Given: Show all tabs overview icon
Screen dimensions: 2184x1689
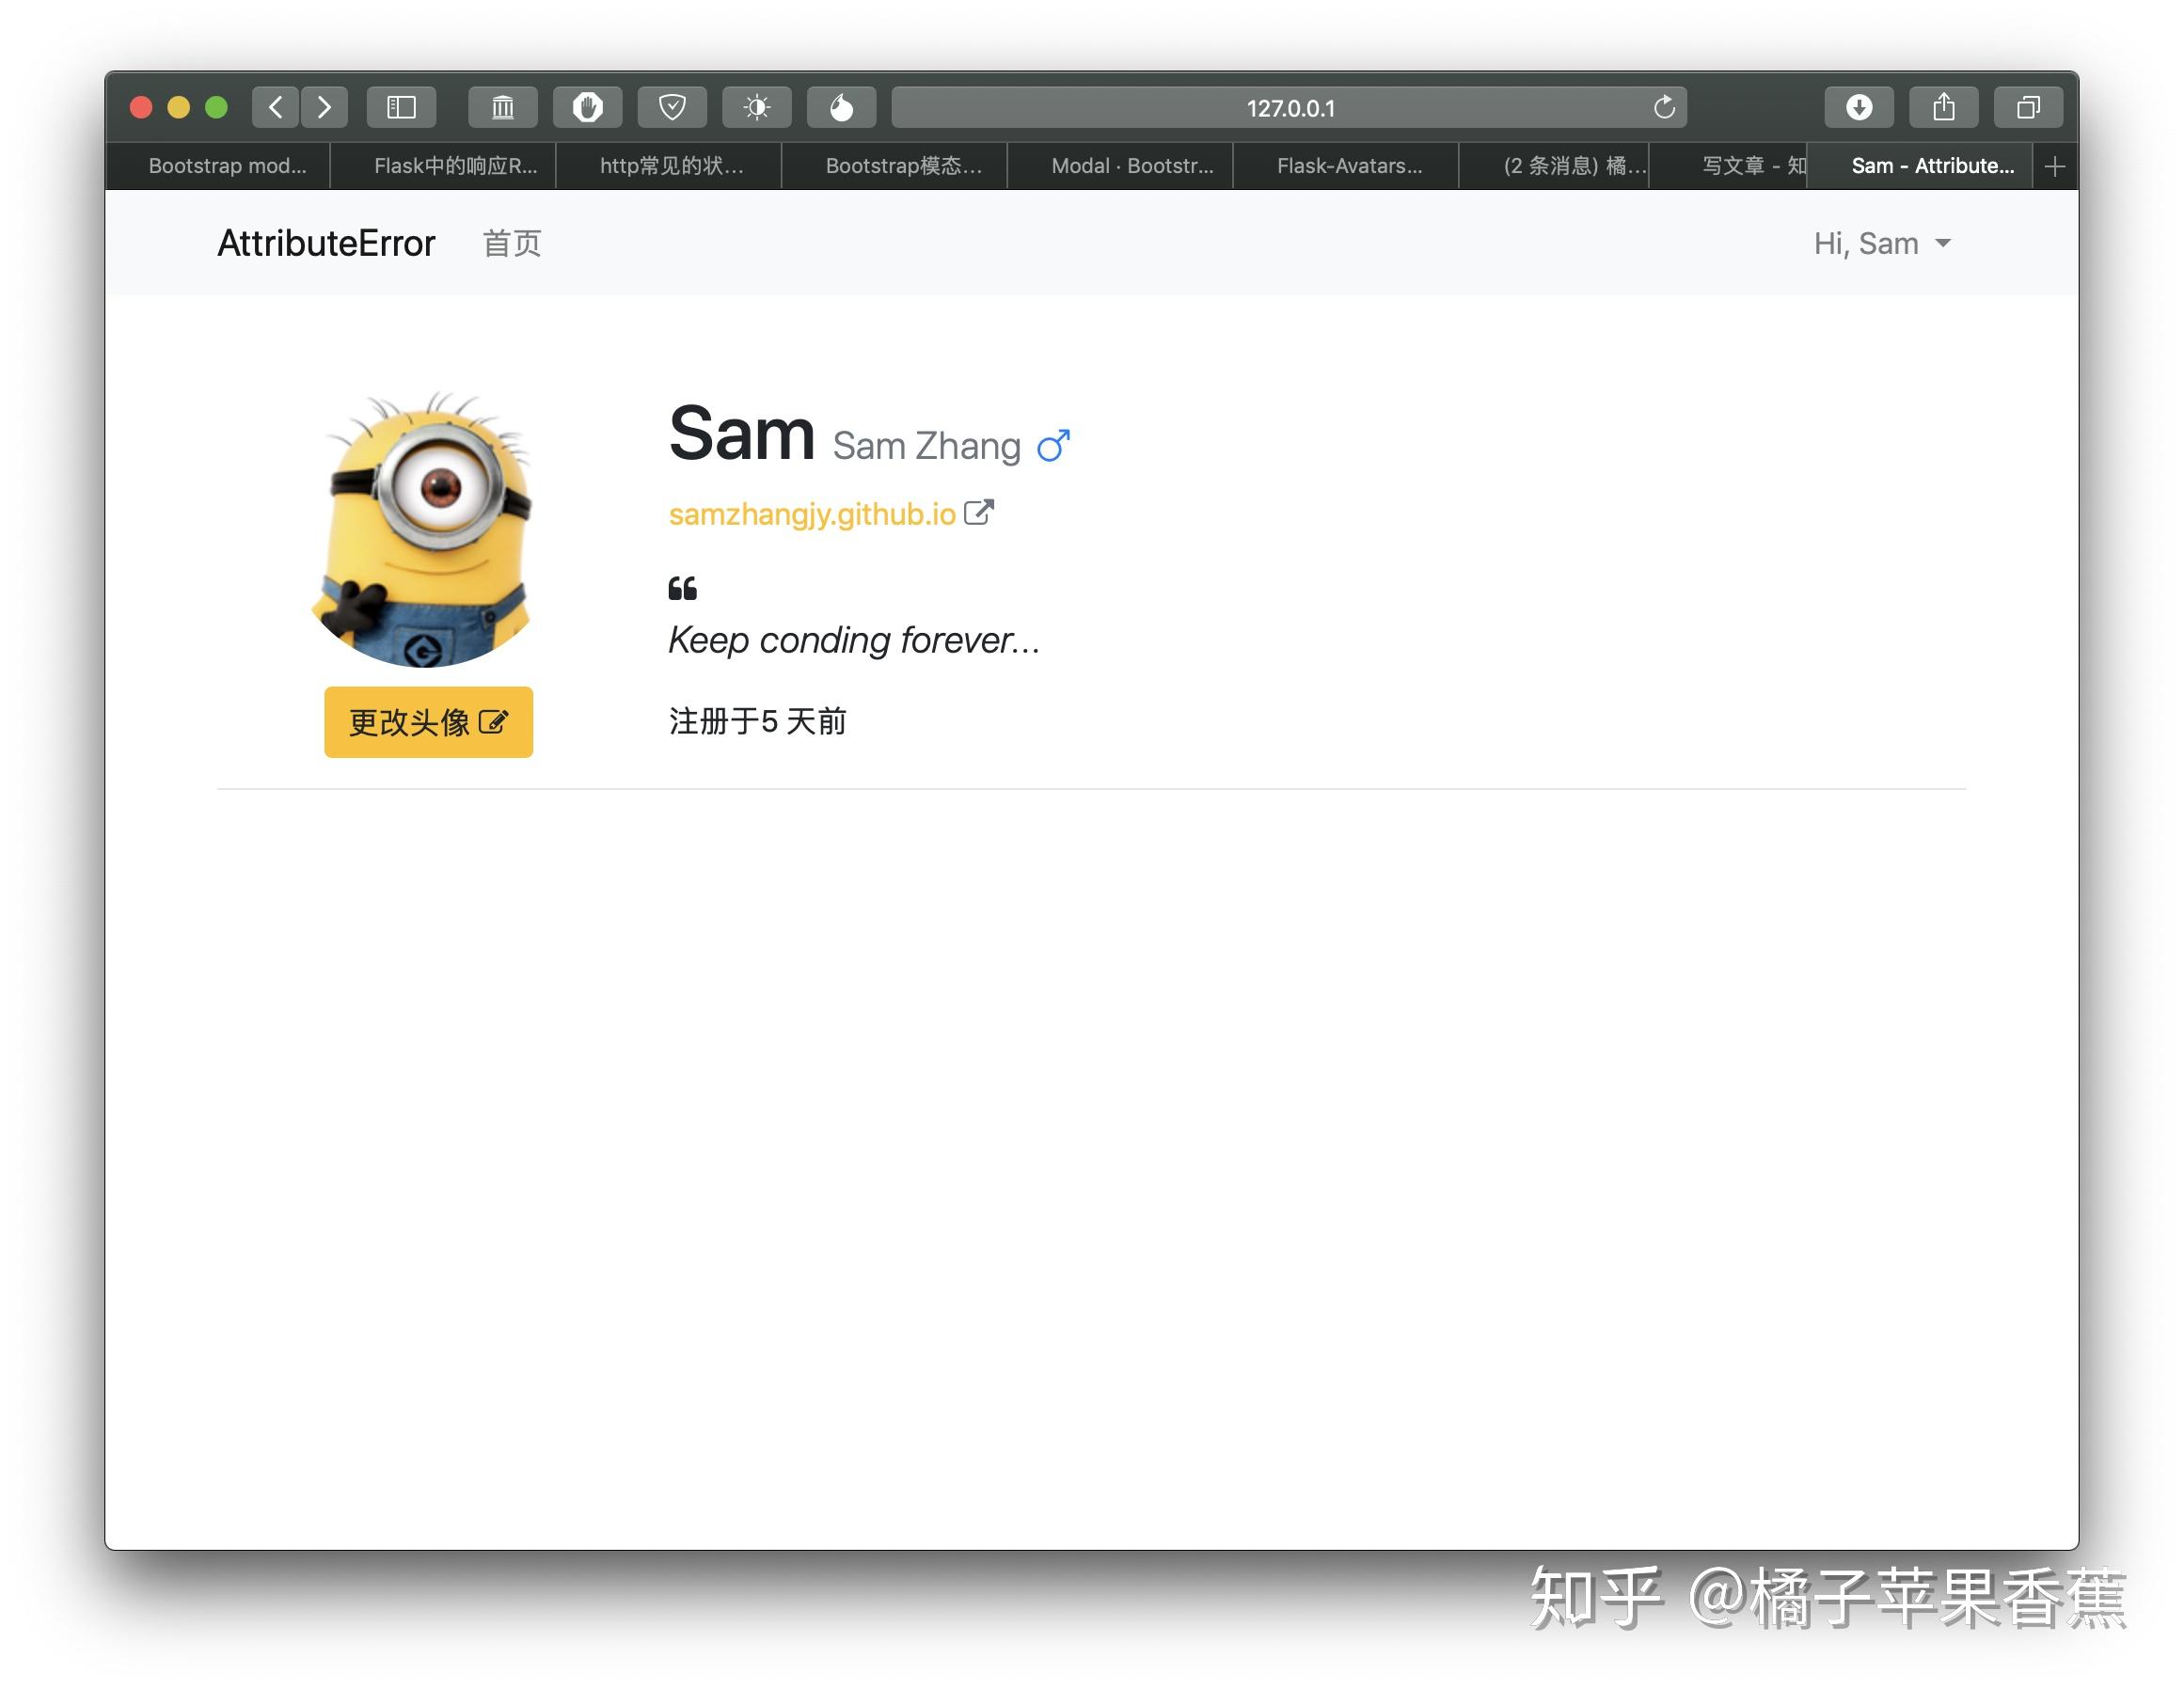Looking at the screenshot, I should pyautogui.click(x=2028, y=107).
